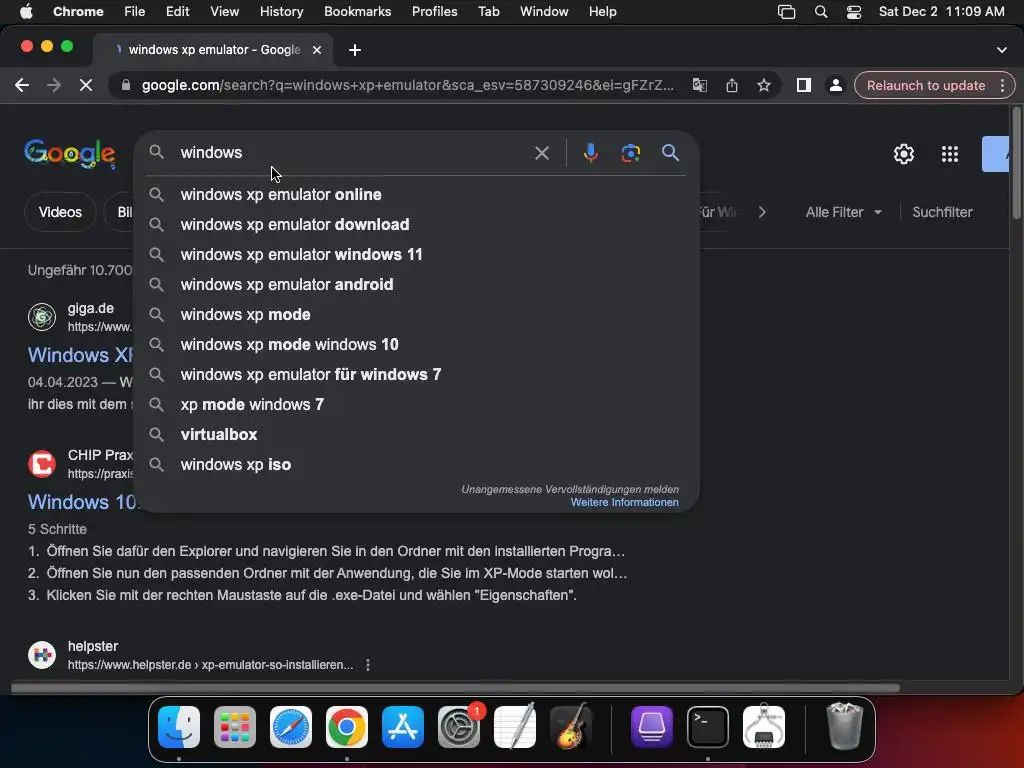
Task: Open the helpster result URL link
Action: [x=210, y=665]
